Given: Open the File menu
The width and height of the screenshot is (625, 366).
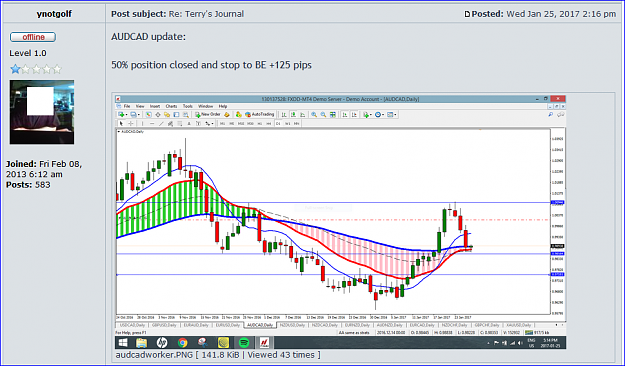Looking at the screenshot, I should click(127, 106).
